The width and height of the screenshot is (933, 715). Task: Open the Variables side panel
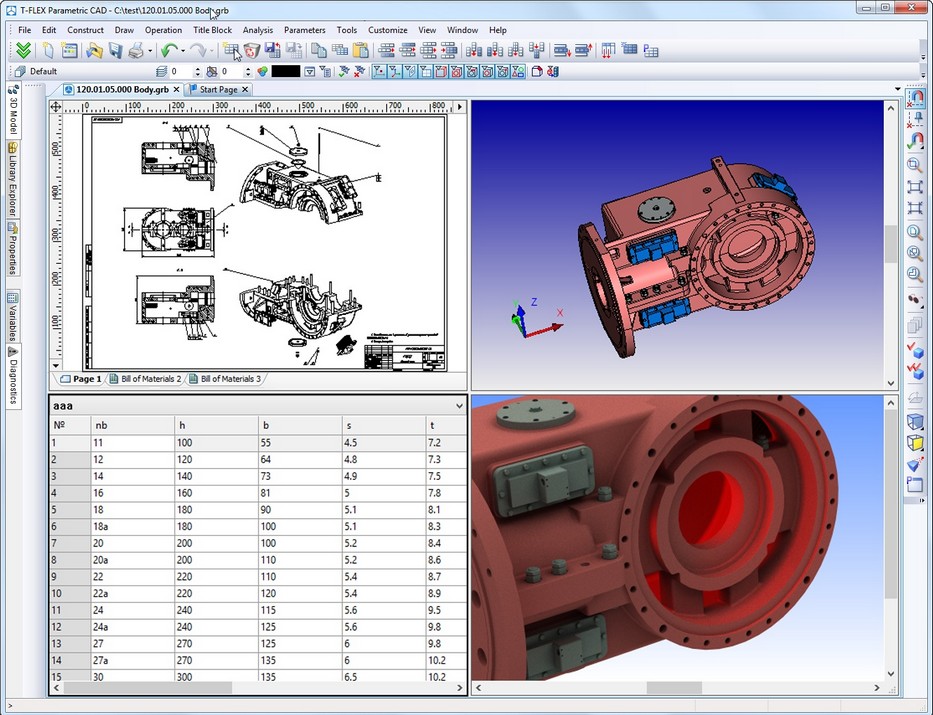click(x=12, y=318)
